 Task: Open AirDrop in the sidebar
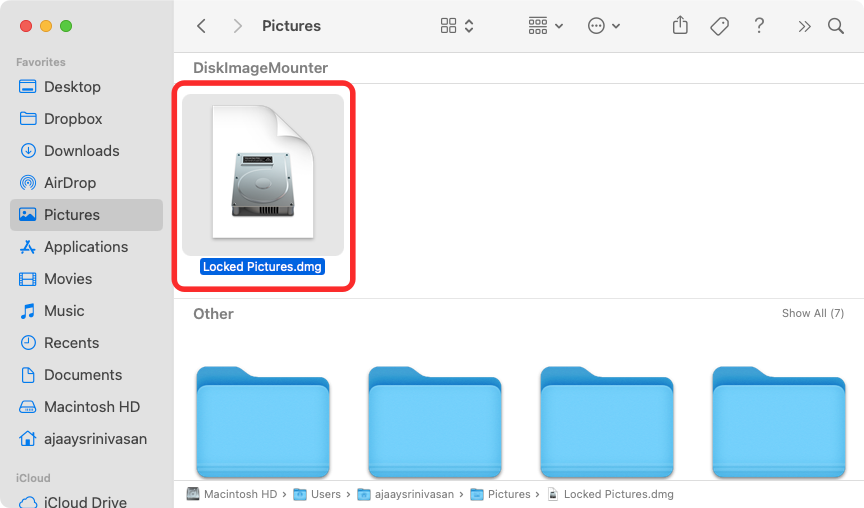coord(87,183)
